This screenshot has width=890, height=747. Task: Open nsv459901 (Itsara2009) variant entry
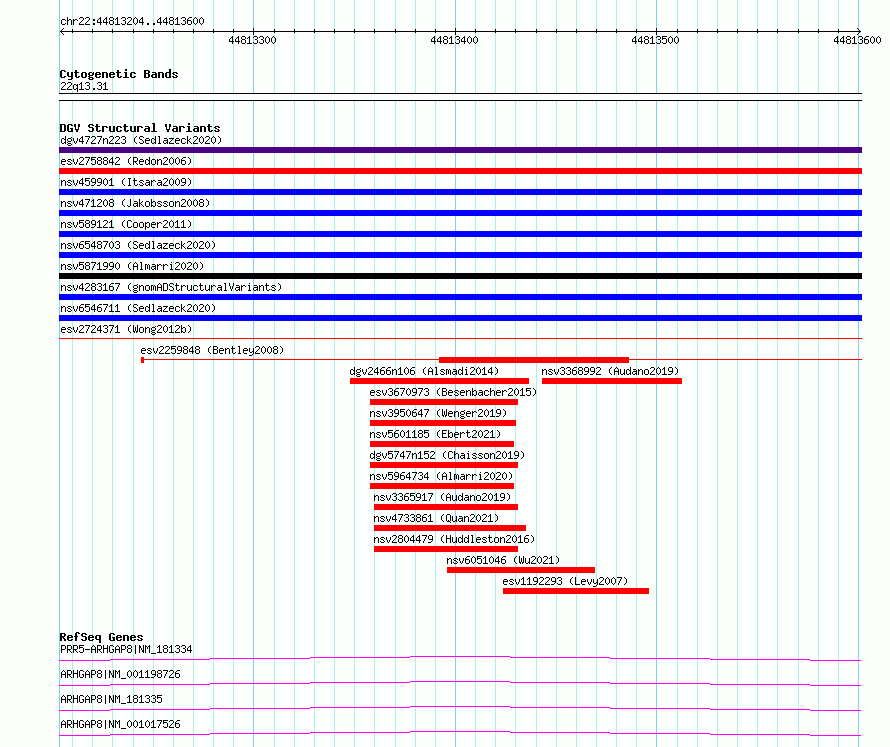click(x=126, y=182)
